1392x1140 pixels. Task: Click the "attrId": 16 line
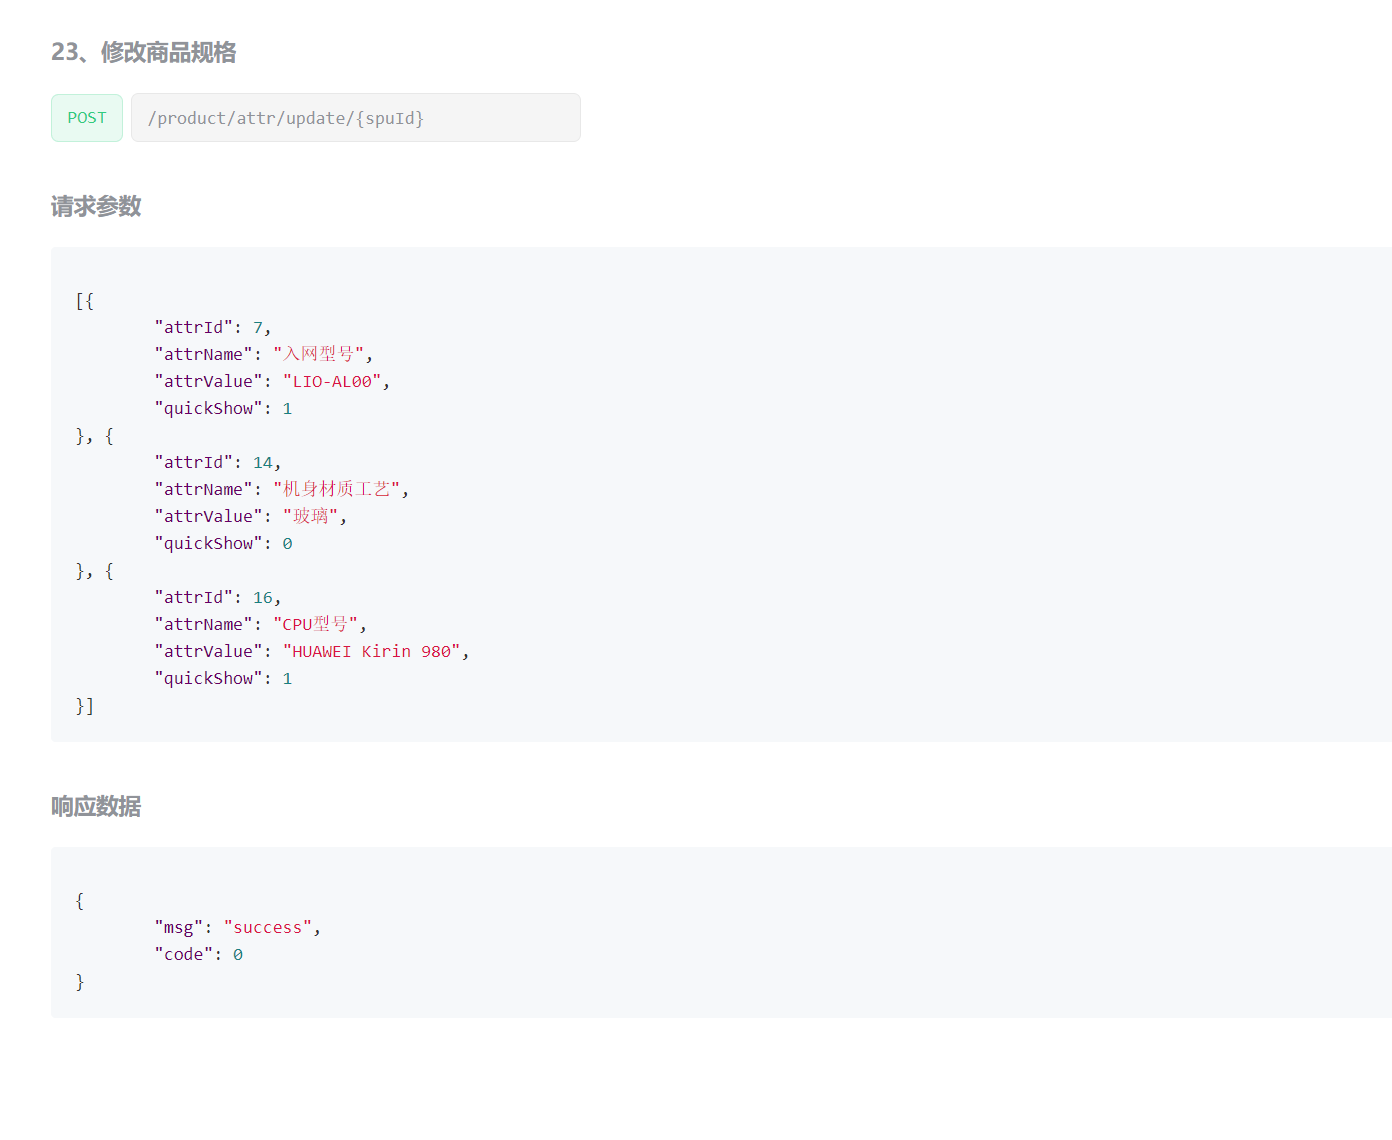(x=218, y=598)
